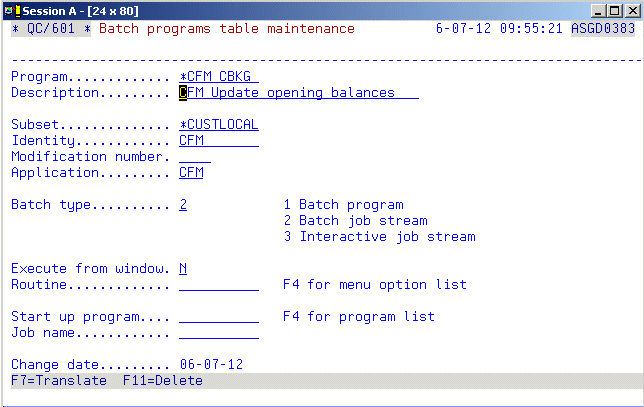Image resolution: width=644 pixels, height=407 pixels.
Task: Click the Application field
Action: 191,173
